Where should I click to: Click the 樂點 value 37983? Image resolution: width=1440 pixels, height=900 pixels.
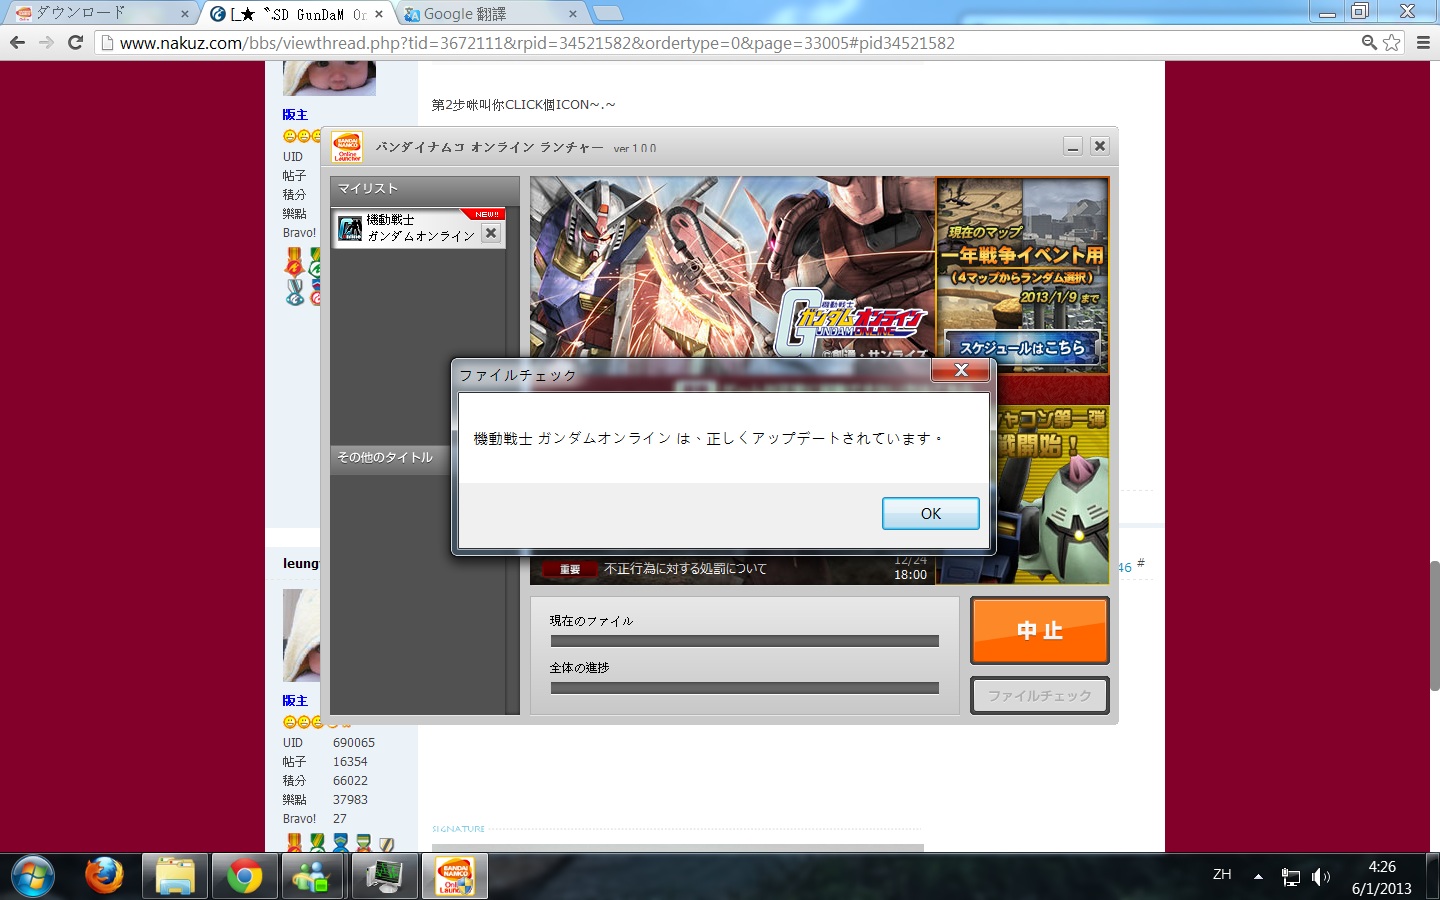tap(350, 800)
